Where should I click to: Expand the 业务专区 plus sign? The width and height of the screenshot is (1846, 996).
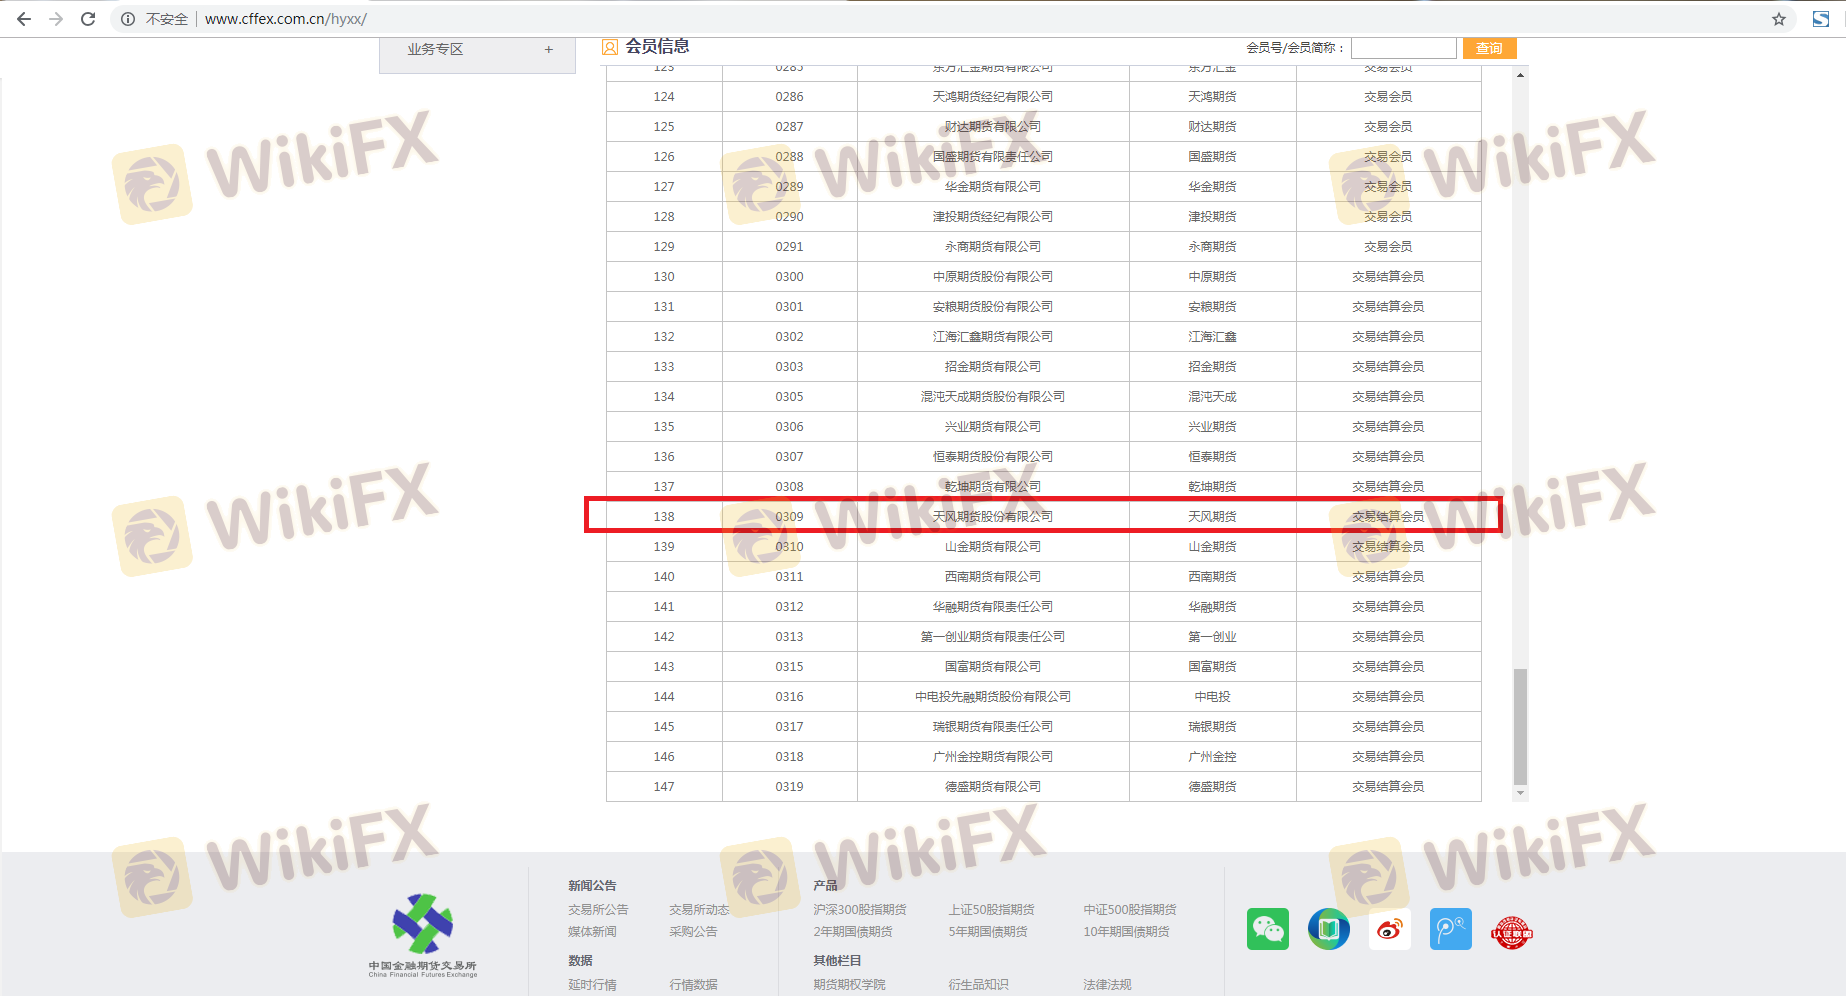click(x=548, y=49)
